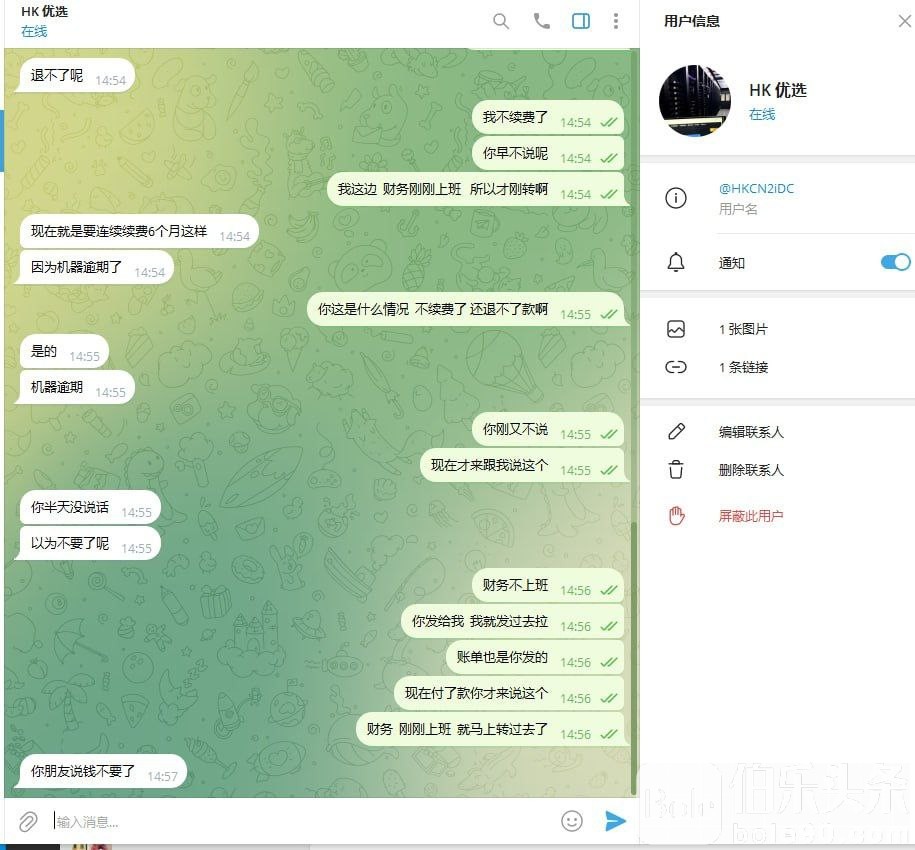Toggle the side panel layout icon

(581, 22)
